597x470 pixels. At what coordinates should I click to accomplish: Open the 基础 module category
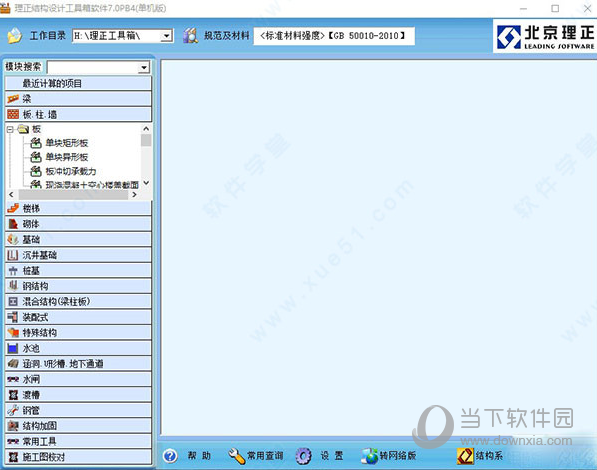(78, 240)
